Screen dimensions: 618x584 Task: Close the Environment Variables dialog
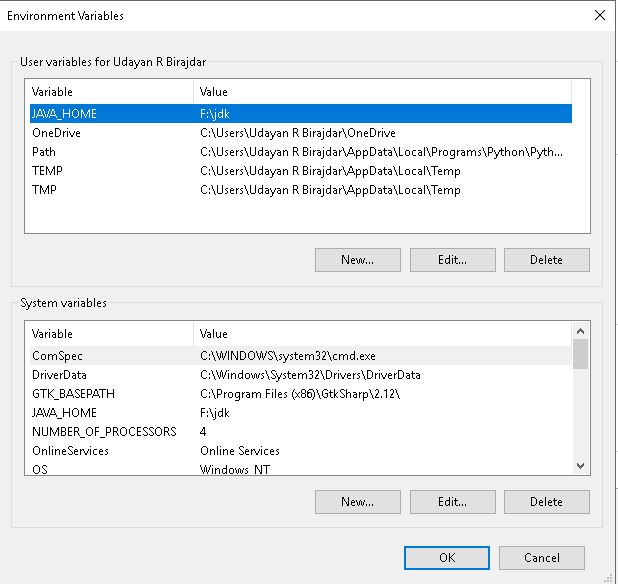pyautogui.click(x=599, y=15)
